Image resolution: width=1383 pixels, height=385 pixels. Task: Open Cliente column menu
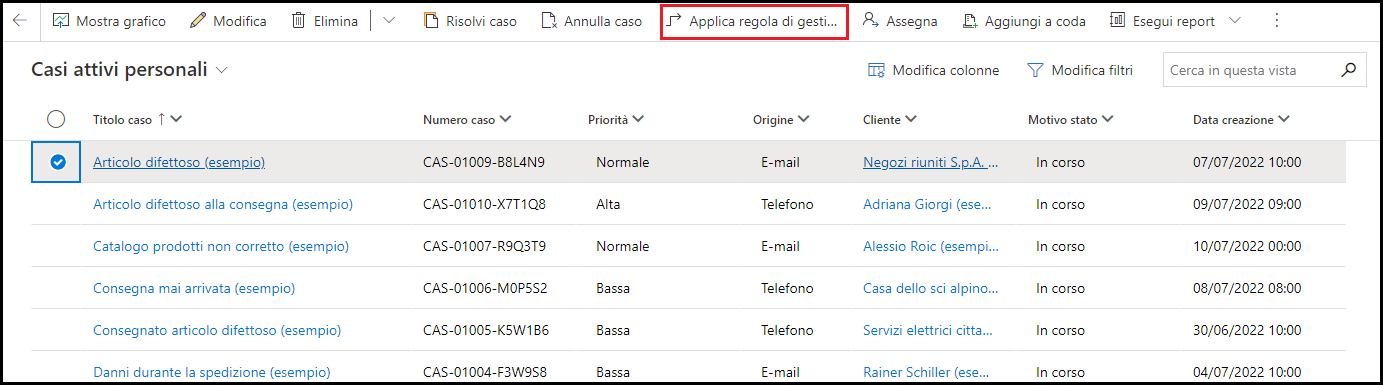coord(889,119)
